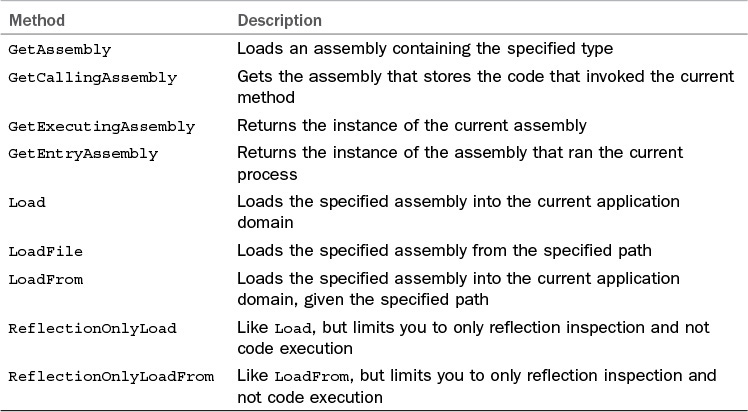Screen dimensions: 748x412
Task: Click the Method column header
Action: (36, 19)
